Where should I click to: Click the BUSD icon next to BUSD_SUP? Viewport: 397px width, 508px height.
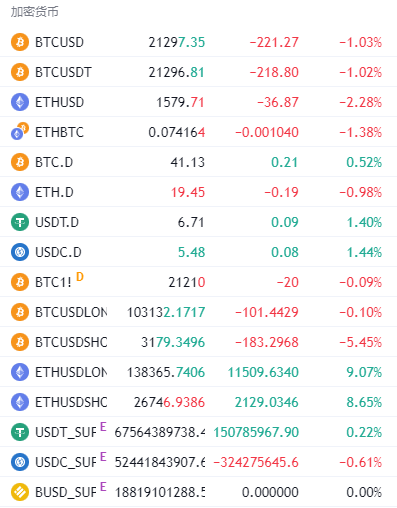pyautogui.click(x=20, y=492)
